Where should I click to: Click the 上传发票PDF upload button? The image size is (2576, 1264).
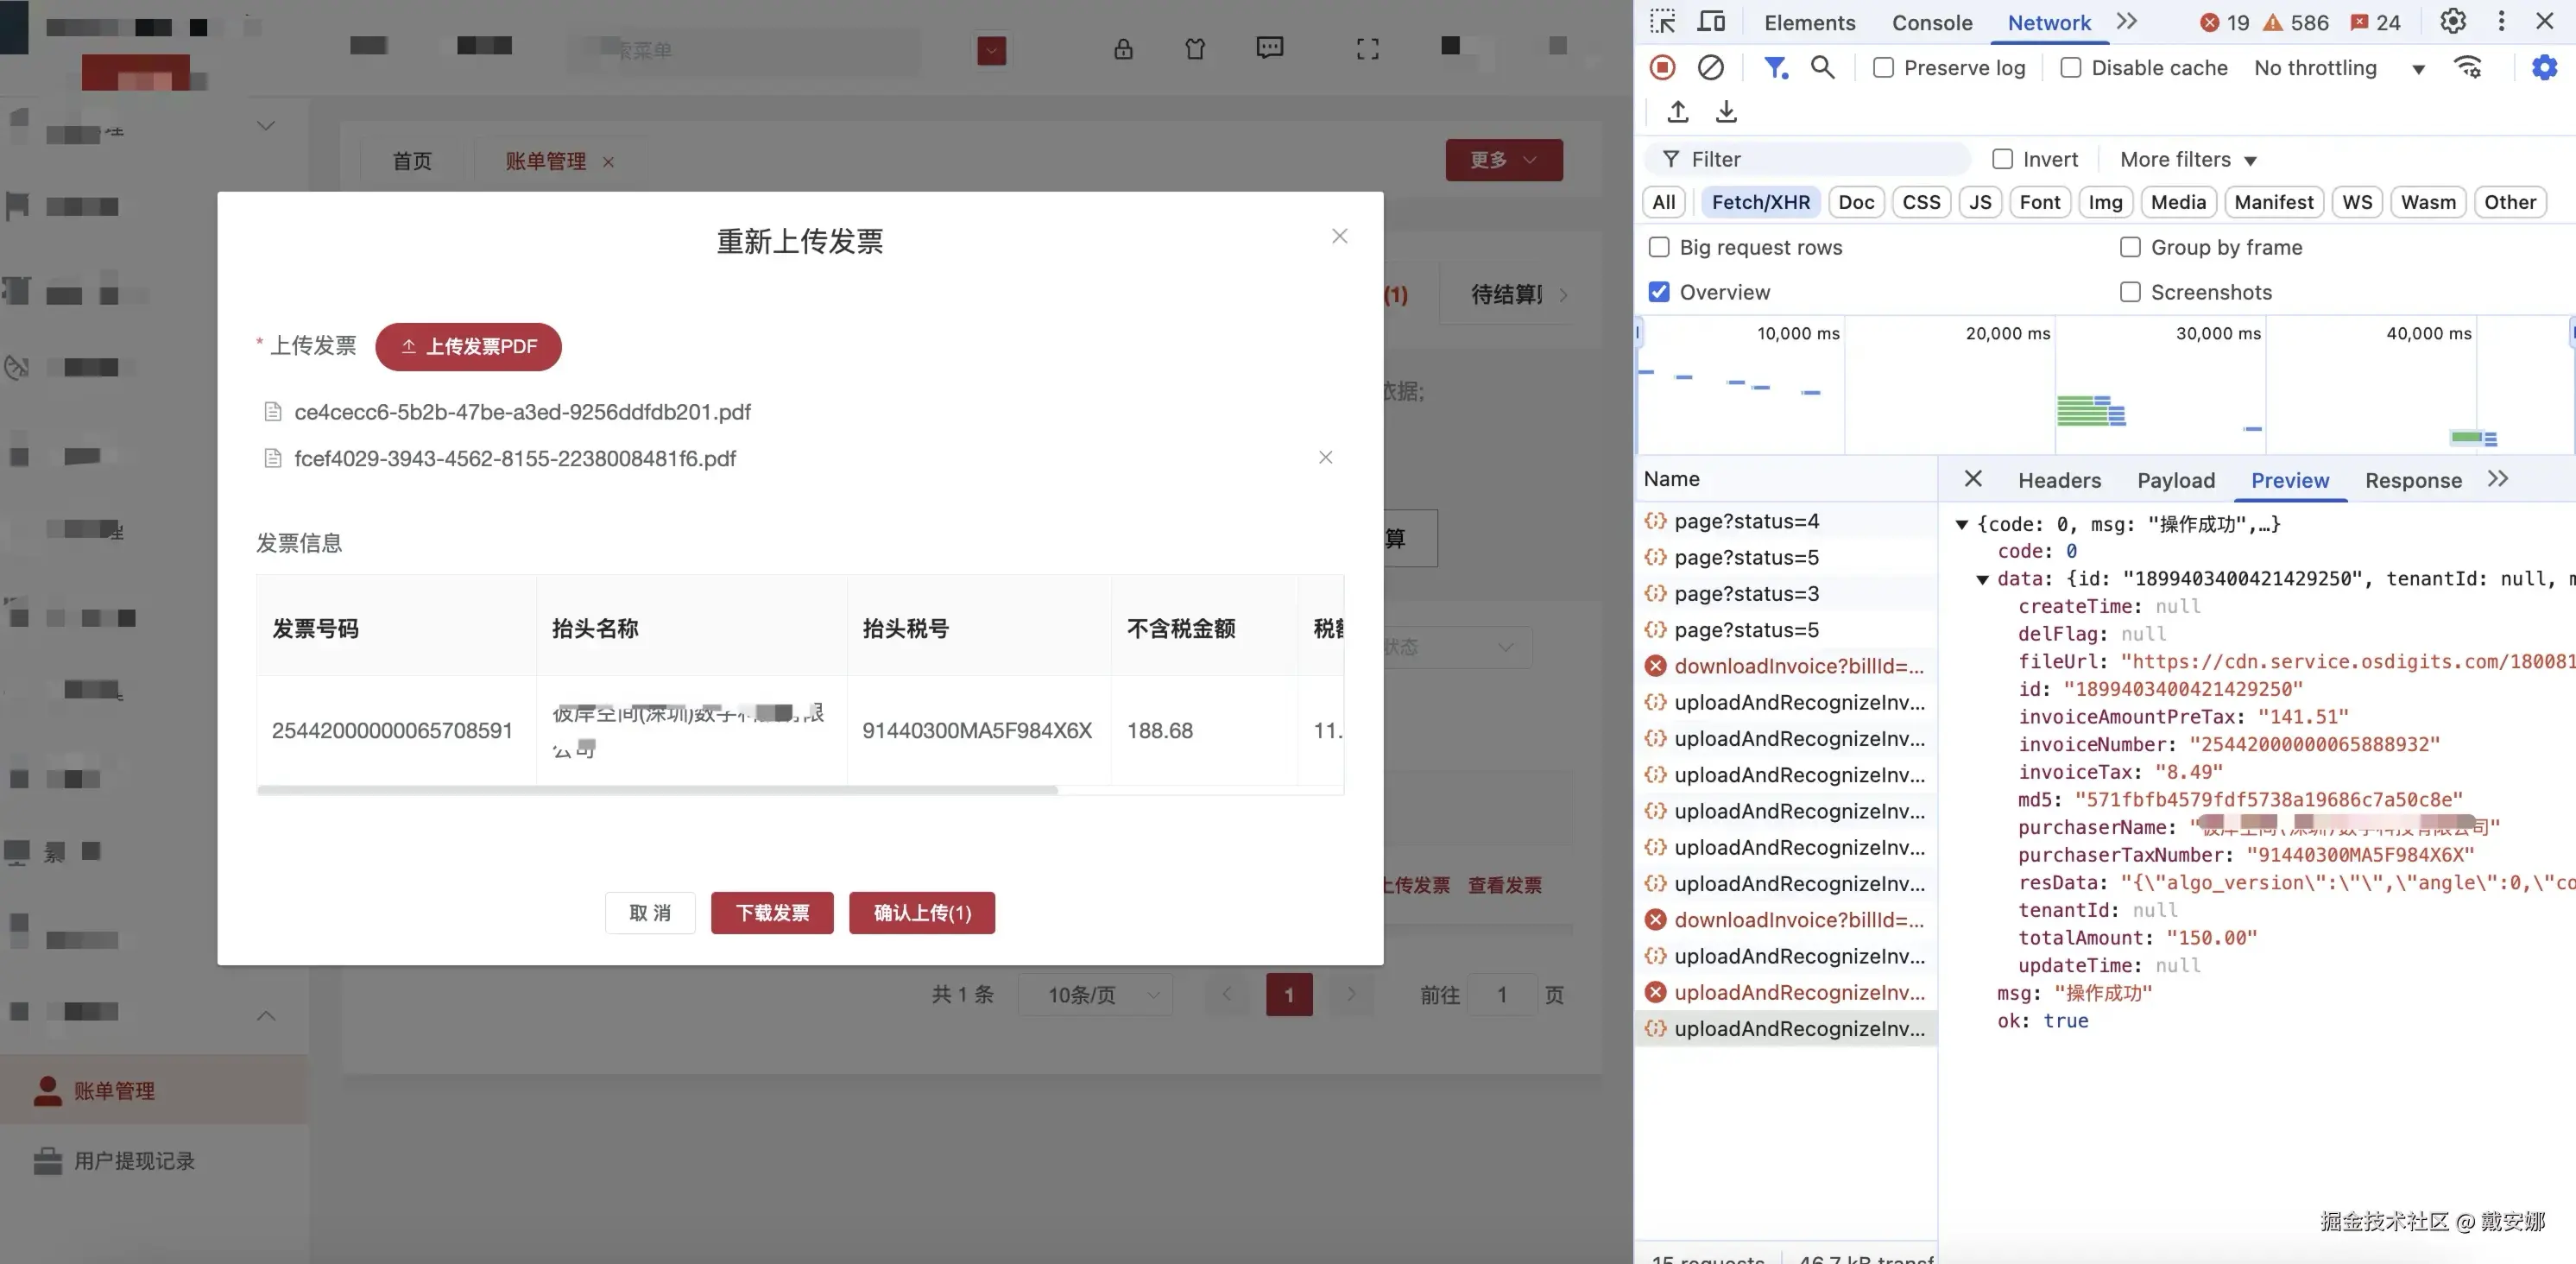point(468,346)
